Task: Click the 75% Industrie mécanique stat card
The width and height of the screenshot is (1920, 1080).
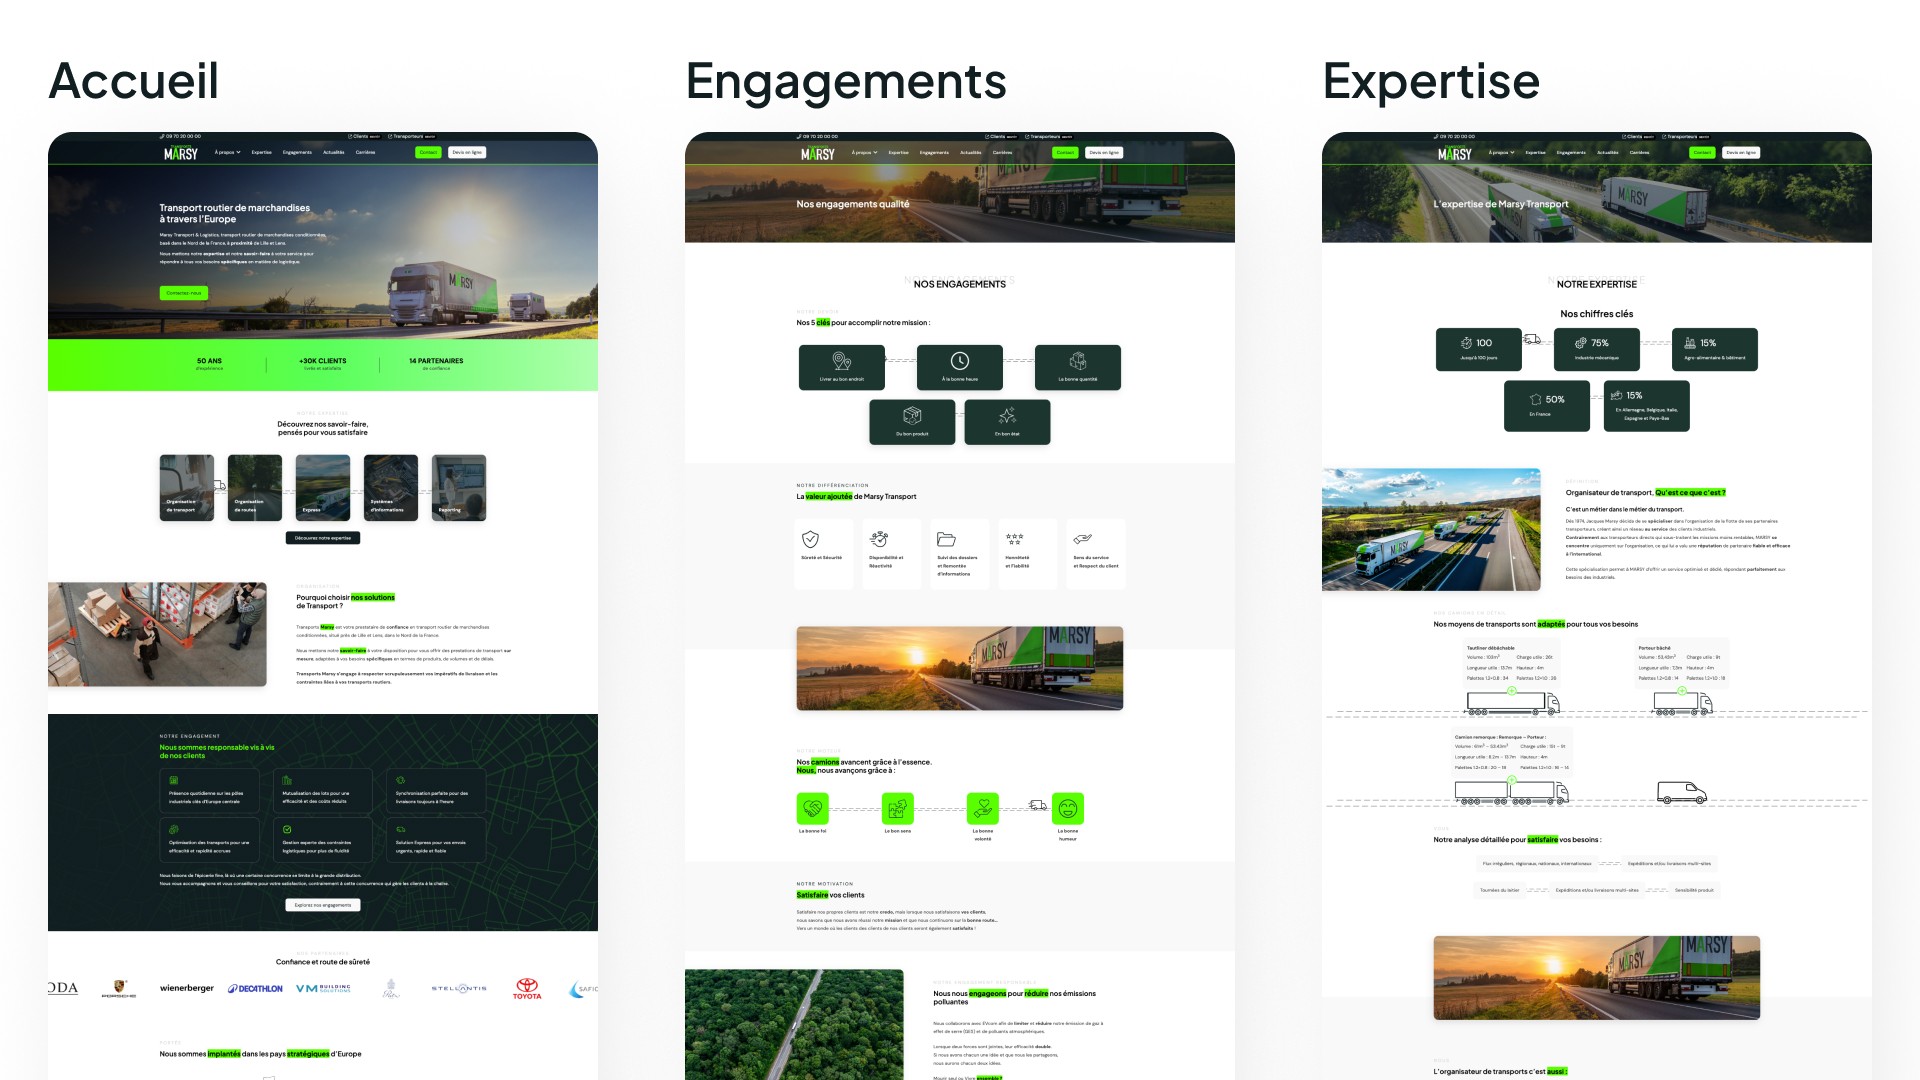Action: [x=1596, y=349]
